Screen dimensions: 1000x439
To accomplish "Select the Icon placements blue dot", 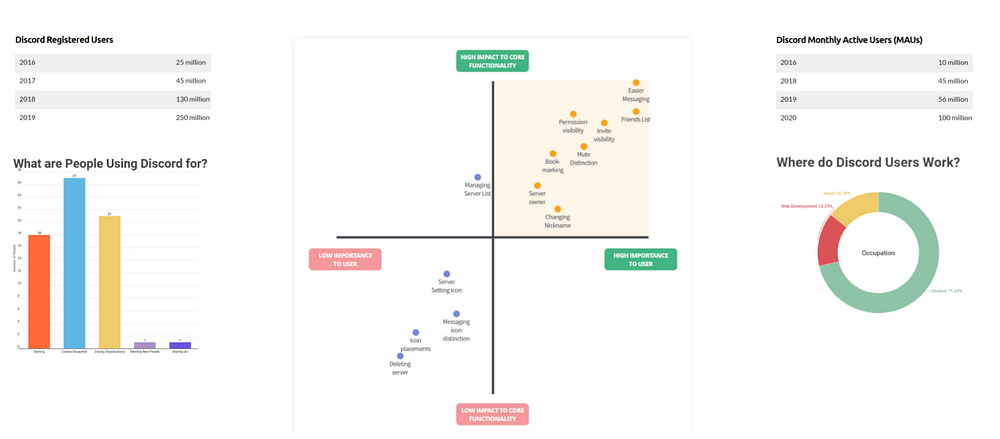I will tap(416, 332).
